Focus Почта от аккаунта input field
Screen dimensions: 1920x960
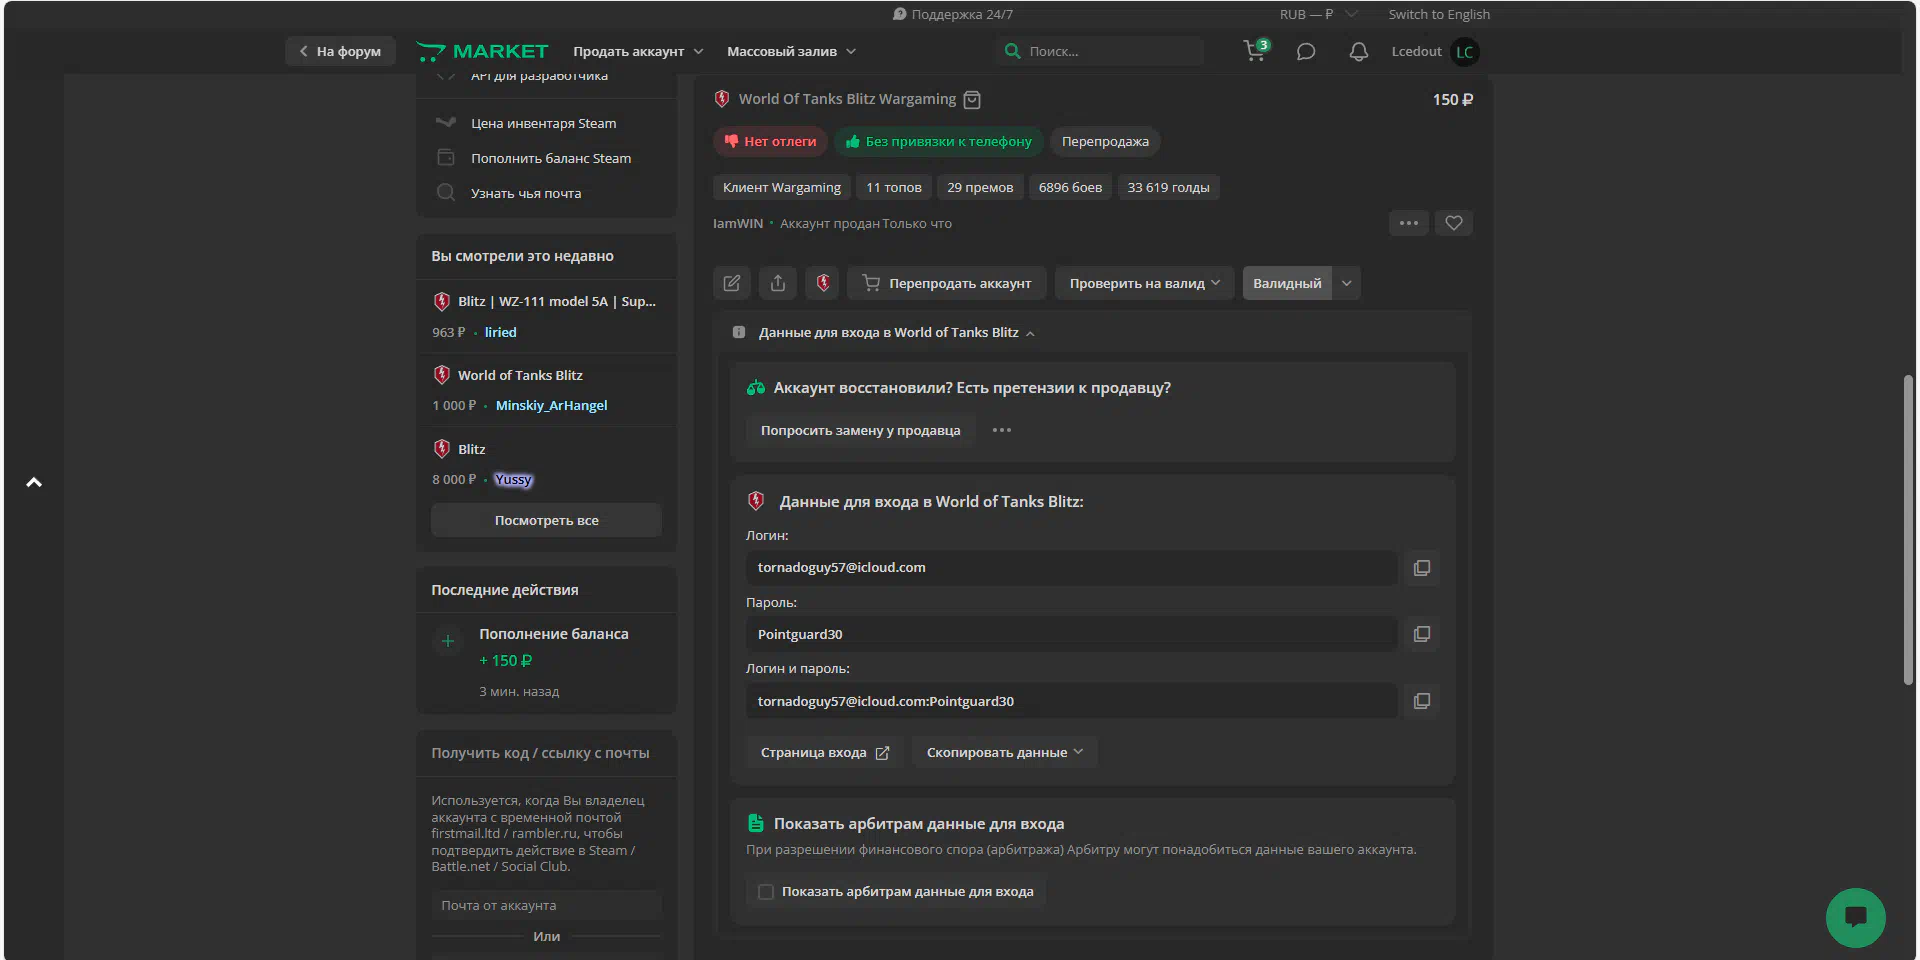coord(546,905)
